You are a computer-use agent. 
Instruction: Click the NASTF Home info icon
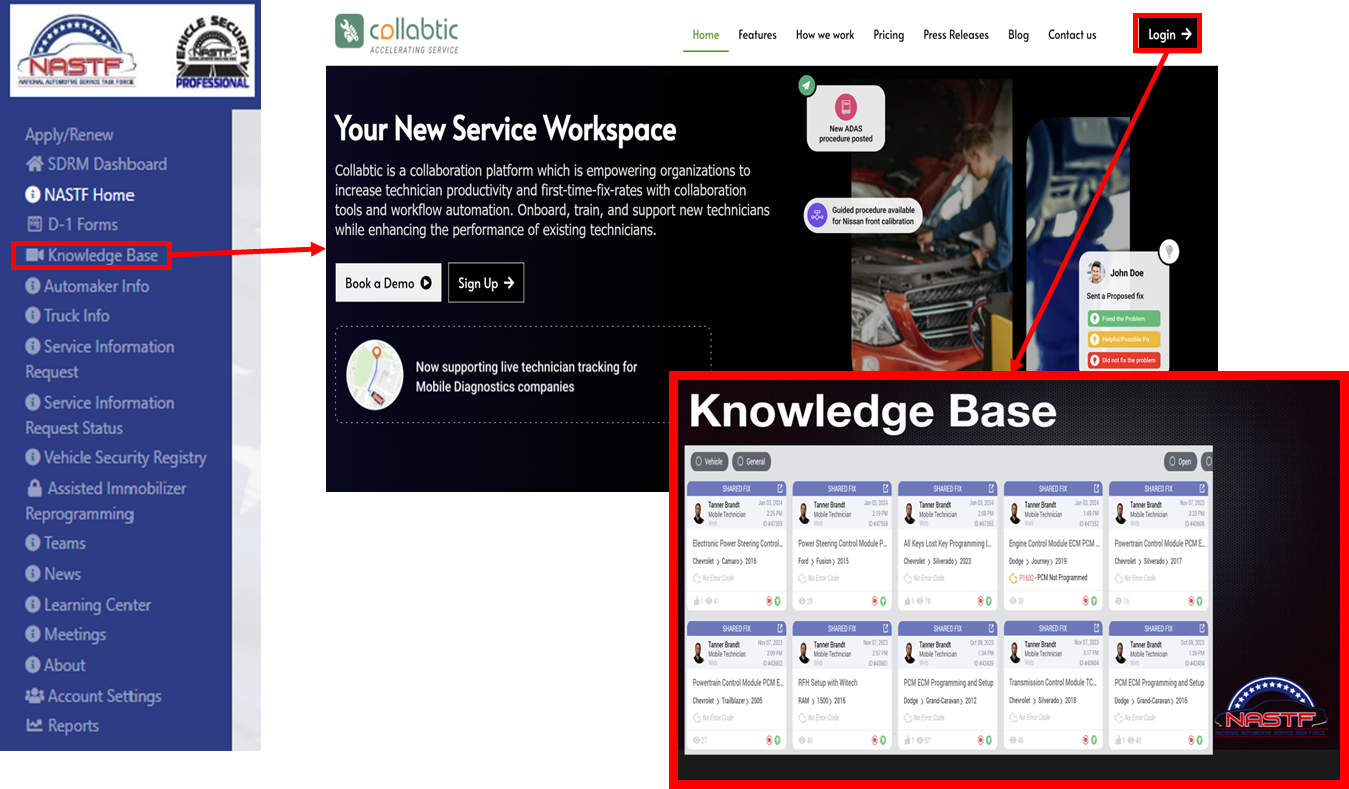(33, 195)
